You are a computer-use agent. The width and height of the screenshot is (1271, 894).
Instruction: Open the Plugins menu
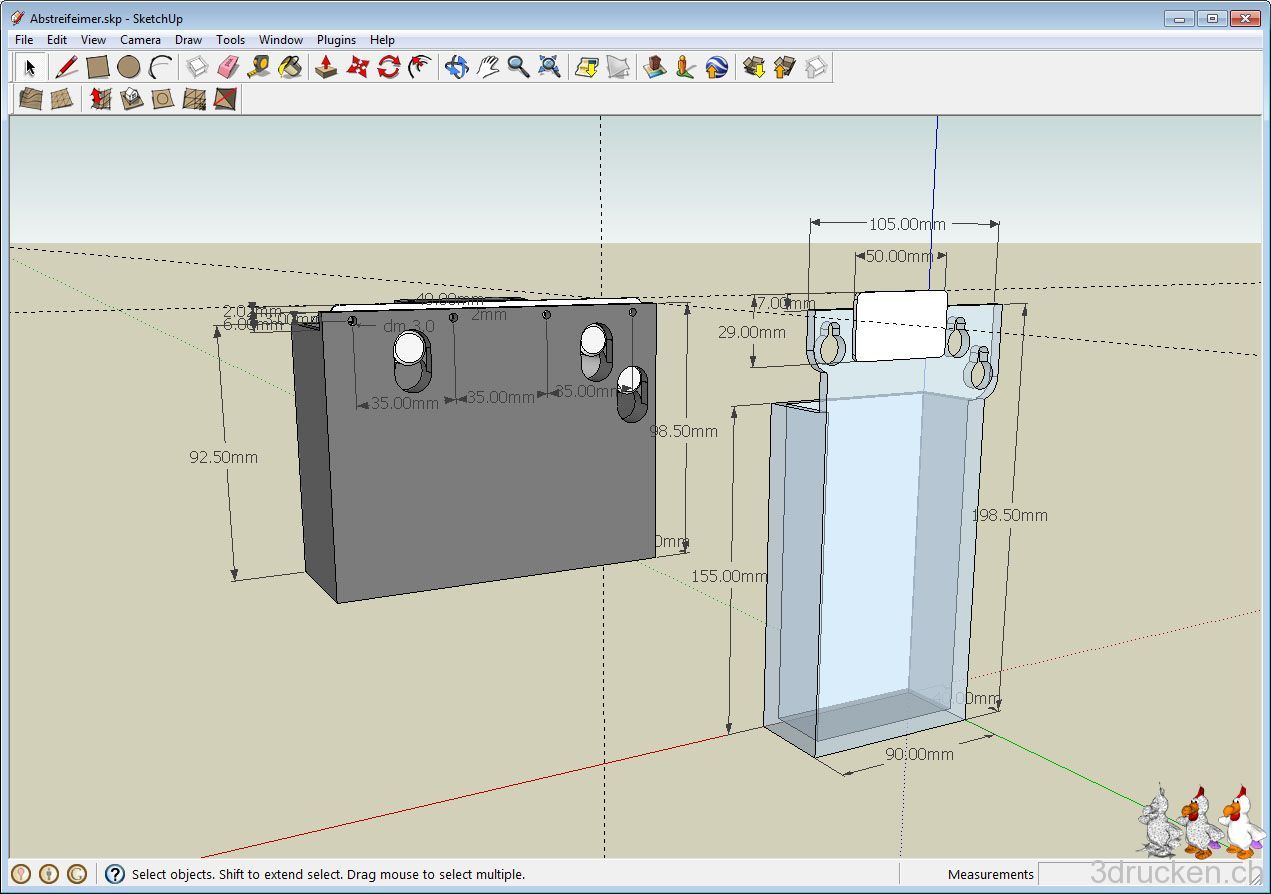coord(336,40)
